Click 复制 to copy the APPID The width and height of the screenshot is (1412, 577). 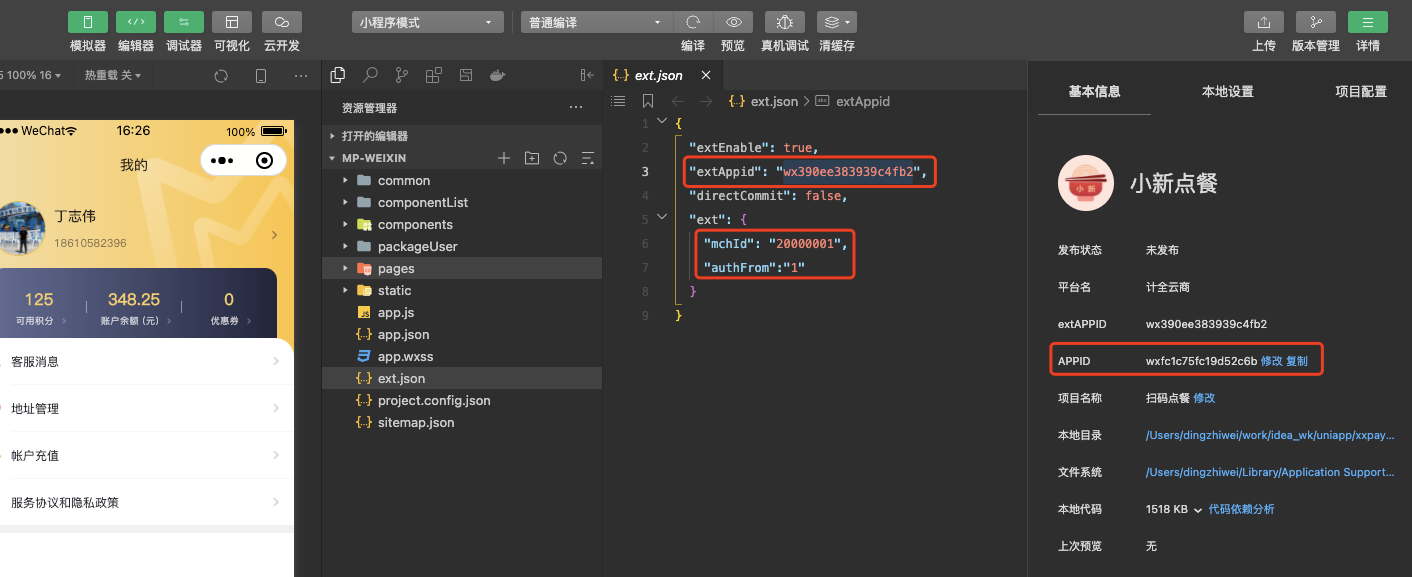(1297, 361)
